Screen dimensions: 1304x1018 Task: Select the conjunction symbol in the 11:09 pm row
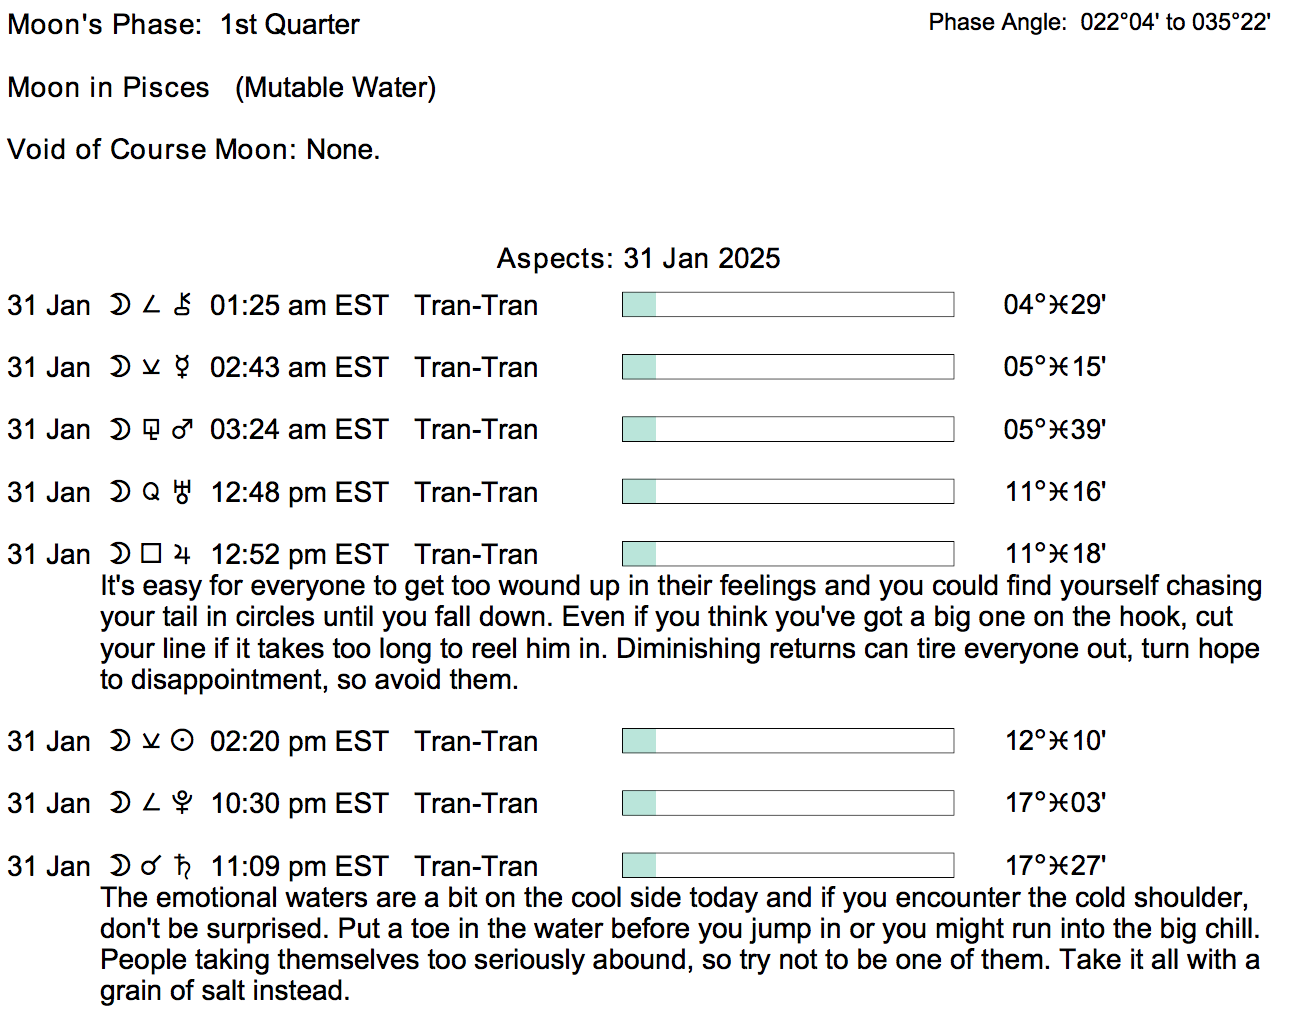(151, 866)
